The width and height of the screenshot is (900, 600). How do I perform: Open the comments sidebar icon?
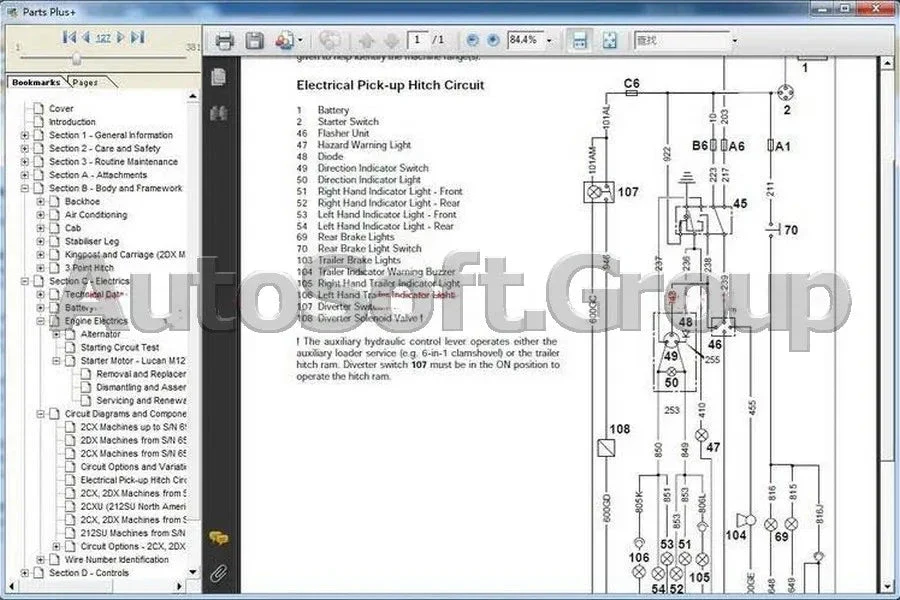click(x=219, y=538)
